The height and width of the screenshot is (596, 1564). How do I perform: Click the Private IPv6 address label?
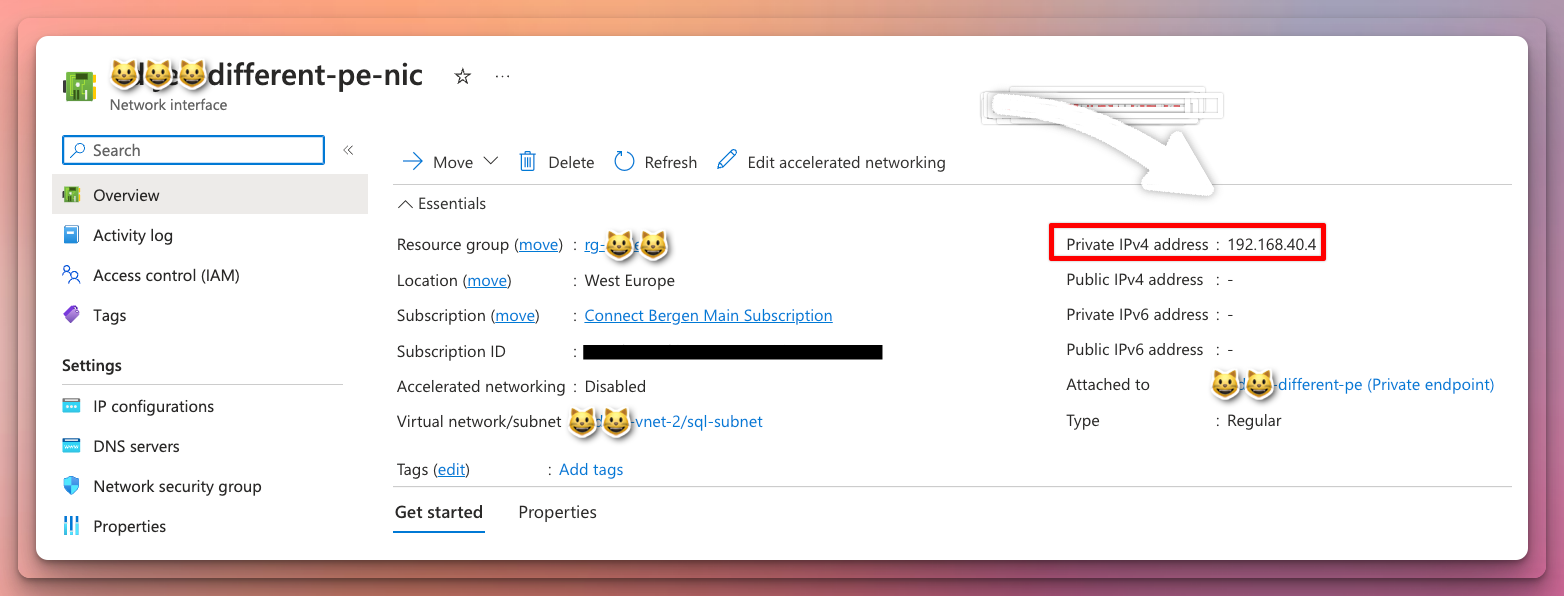(1137, 315)
